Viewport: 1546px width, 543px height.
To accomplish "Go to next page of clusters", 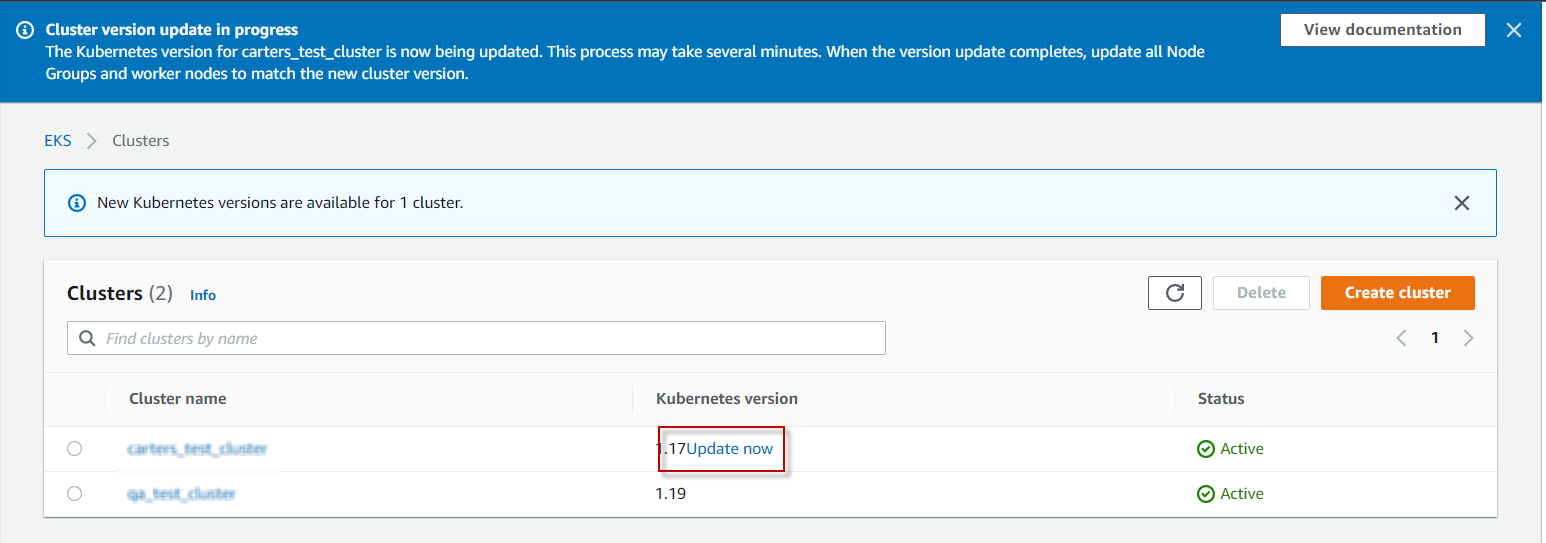I will coord(1468,338).
